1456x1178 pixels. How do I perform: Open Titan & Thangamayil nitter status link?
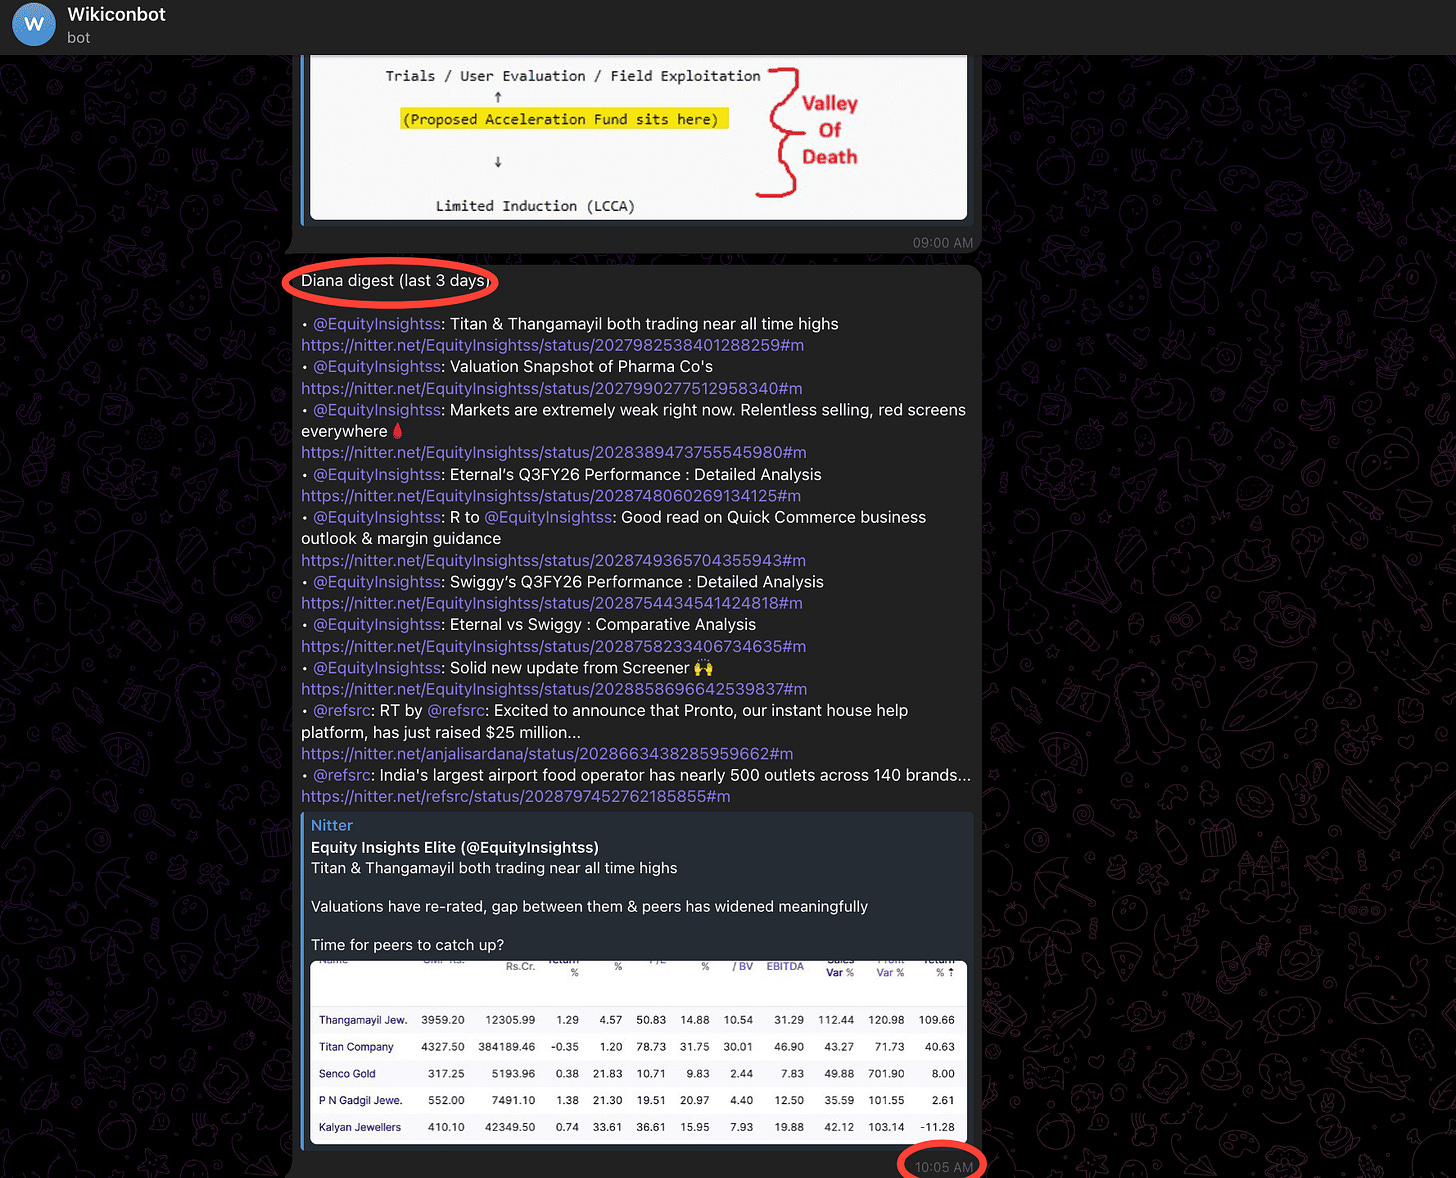(552, 345)
